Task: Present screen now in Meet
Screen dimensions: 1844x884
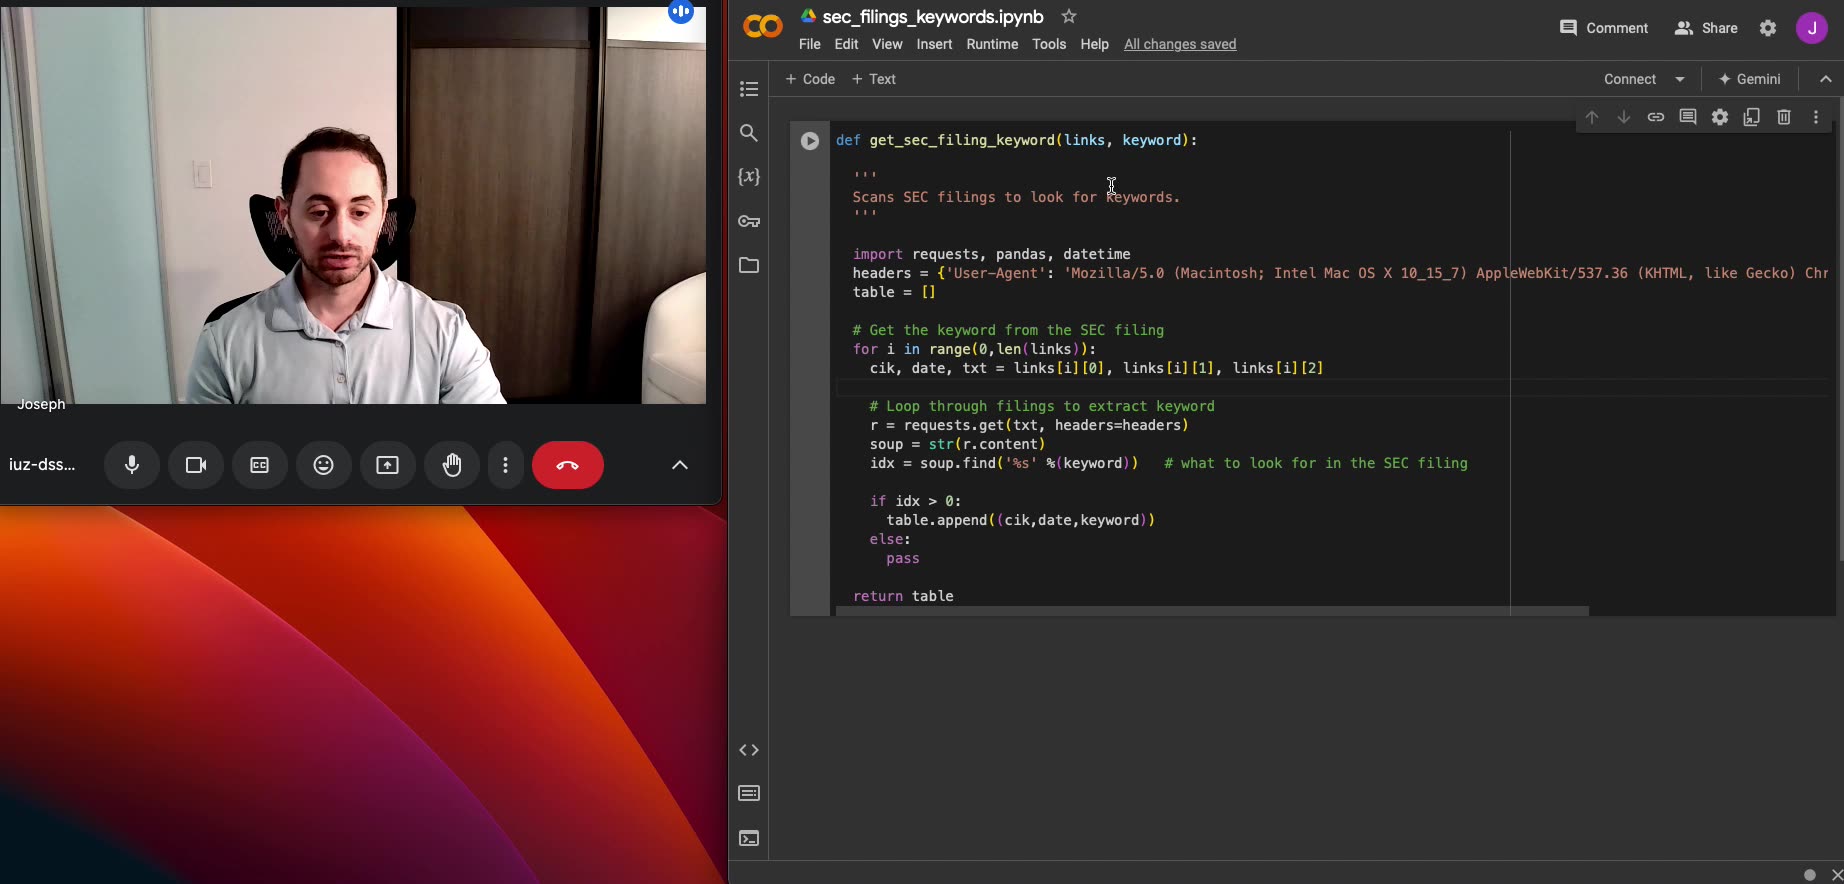Action: tap(388, 465)
